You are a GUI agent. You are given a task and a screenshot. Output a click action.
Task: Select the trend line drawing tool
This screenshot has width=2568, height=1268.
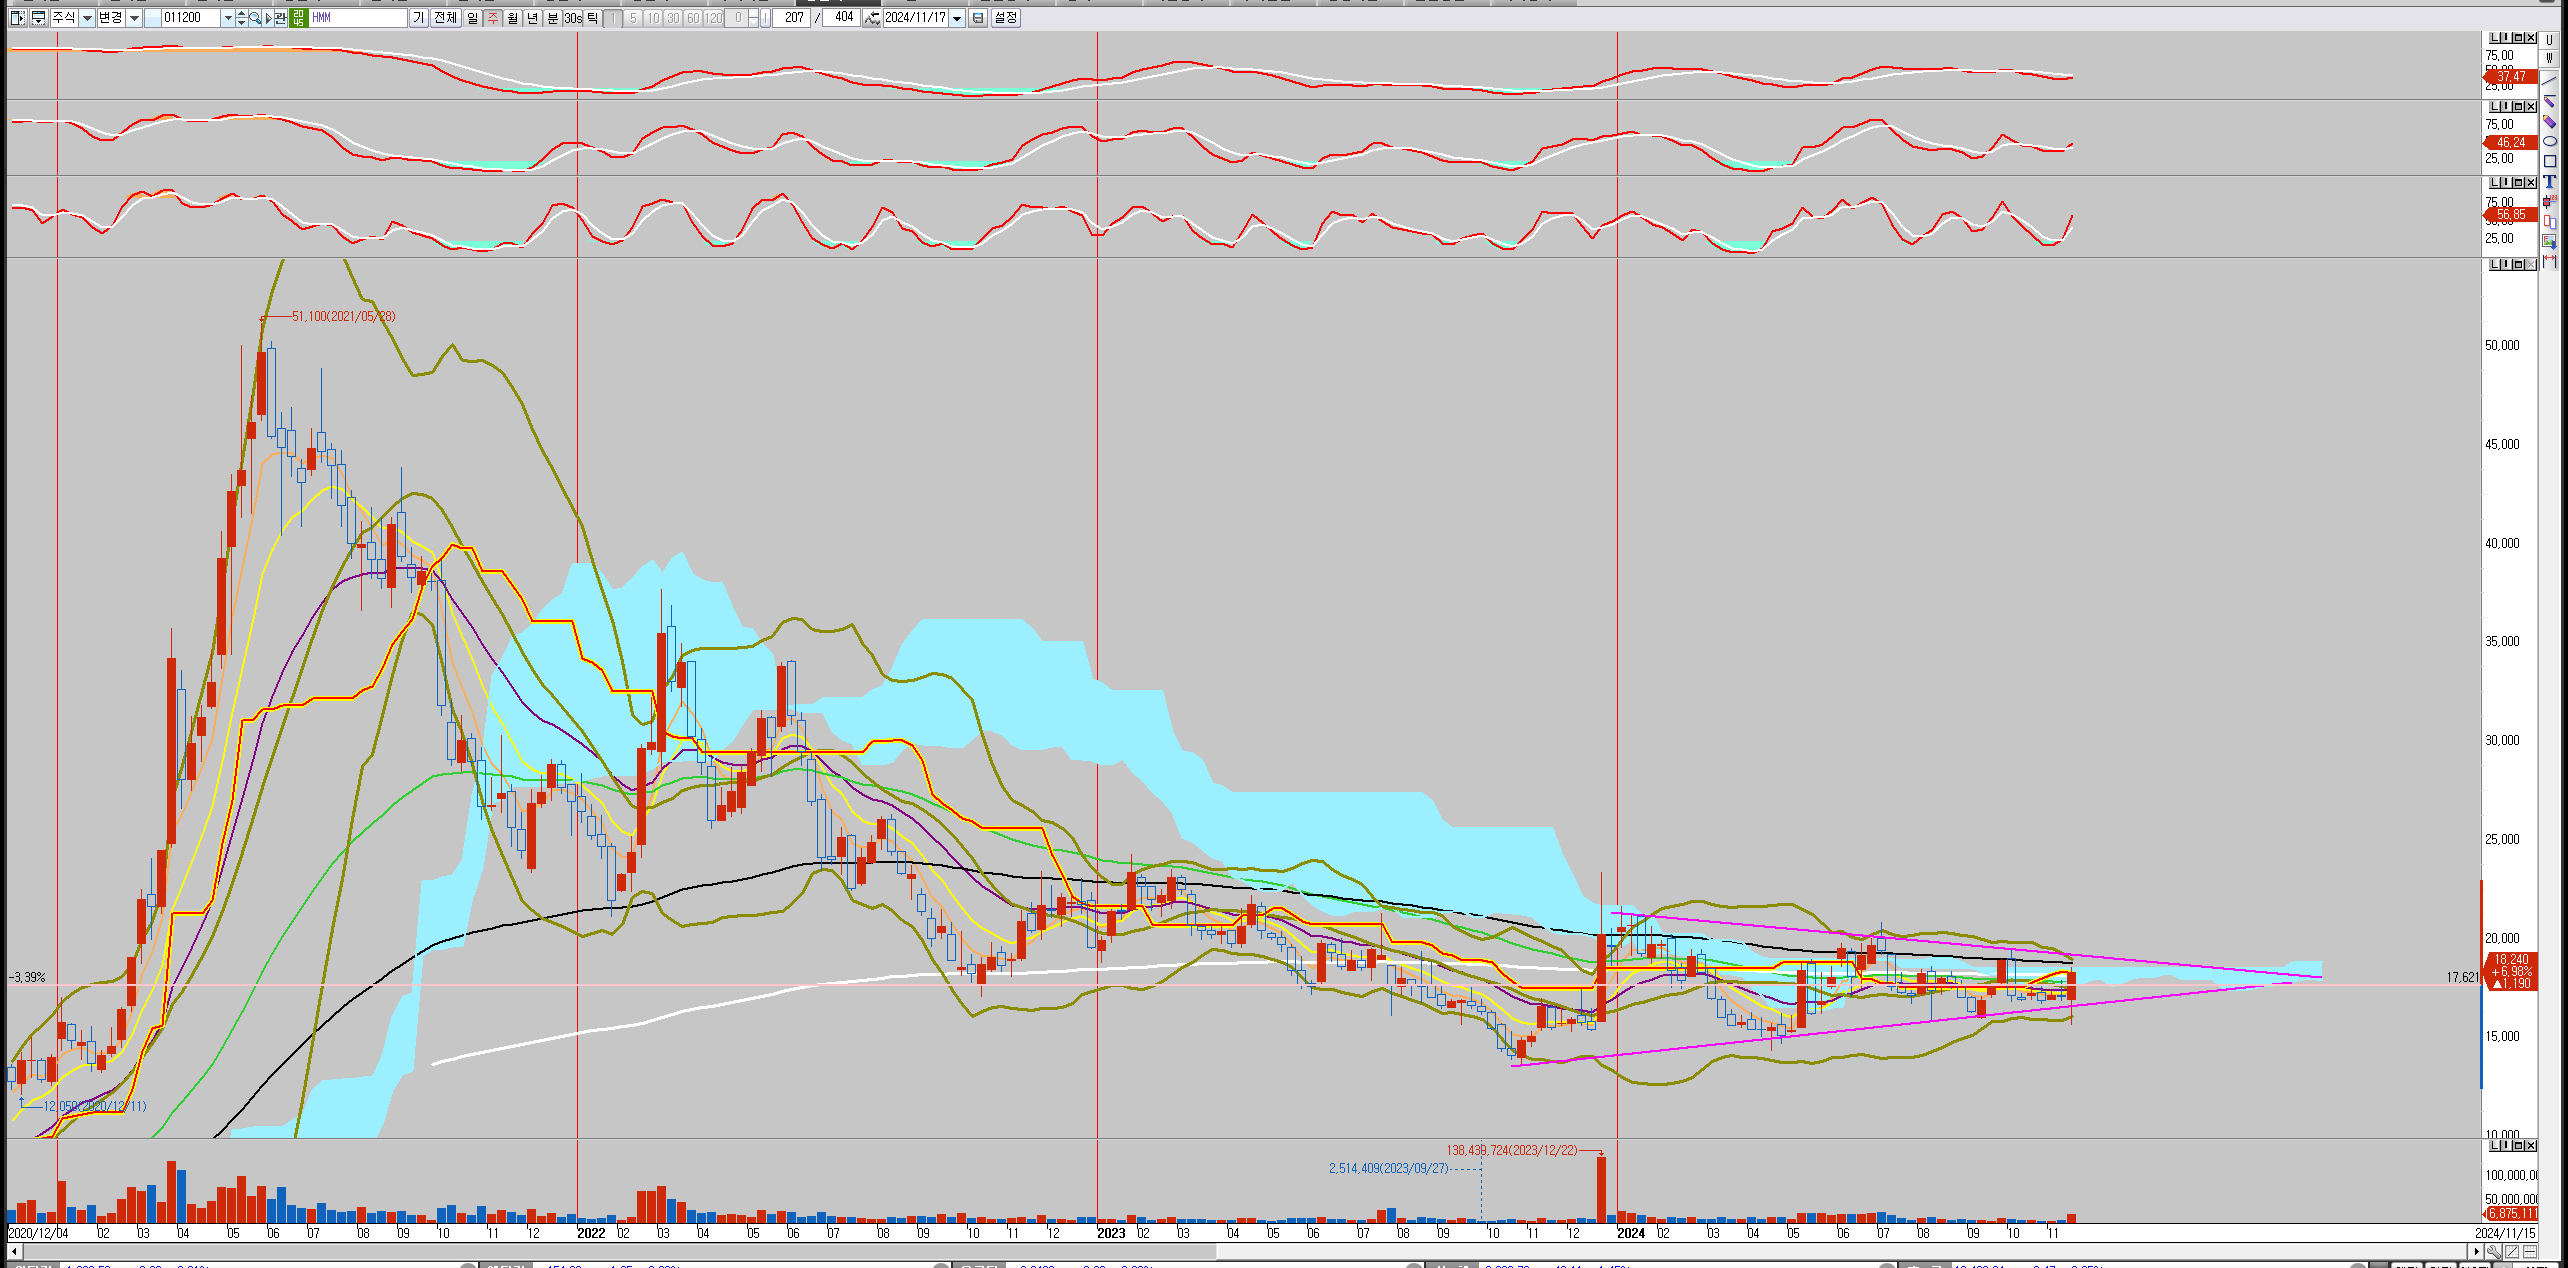tap(2549, 80)
